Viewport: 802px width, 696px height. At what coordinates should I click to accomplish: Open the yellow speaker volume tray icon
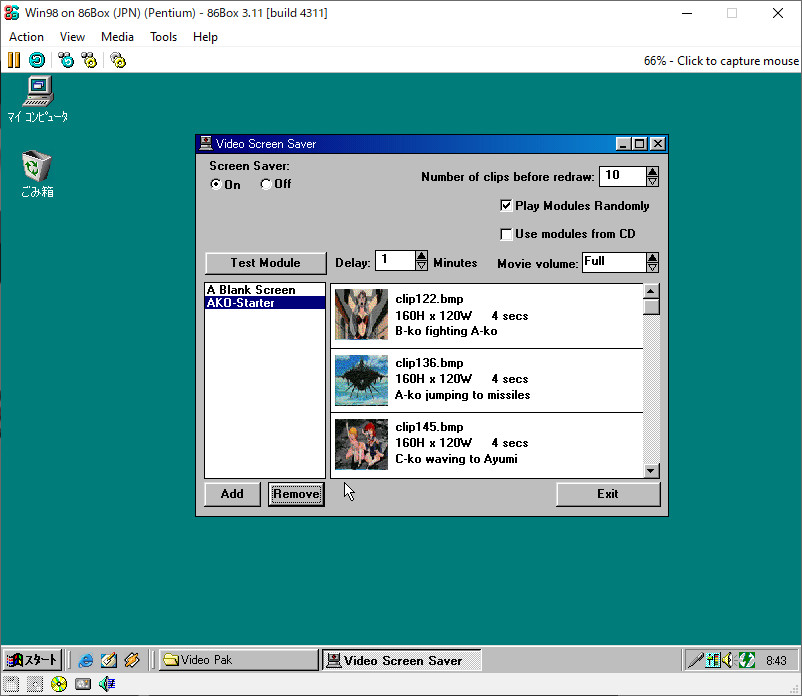728,660
